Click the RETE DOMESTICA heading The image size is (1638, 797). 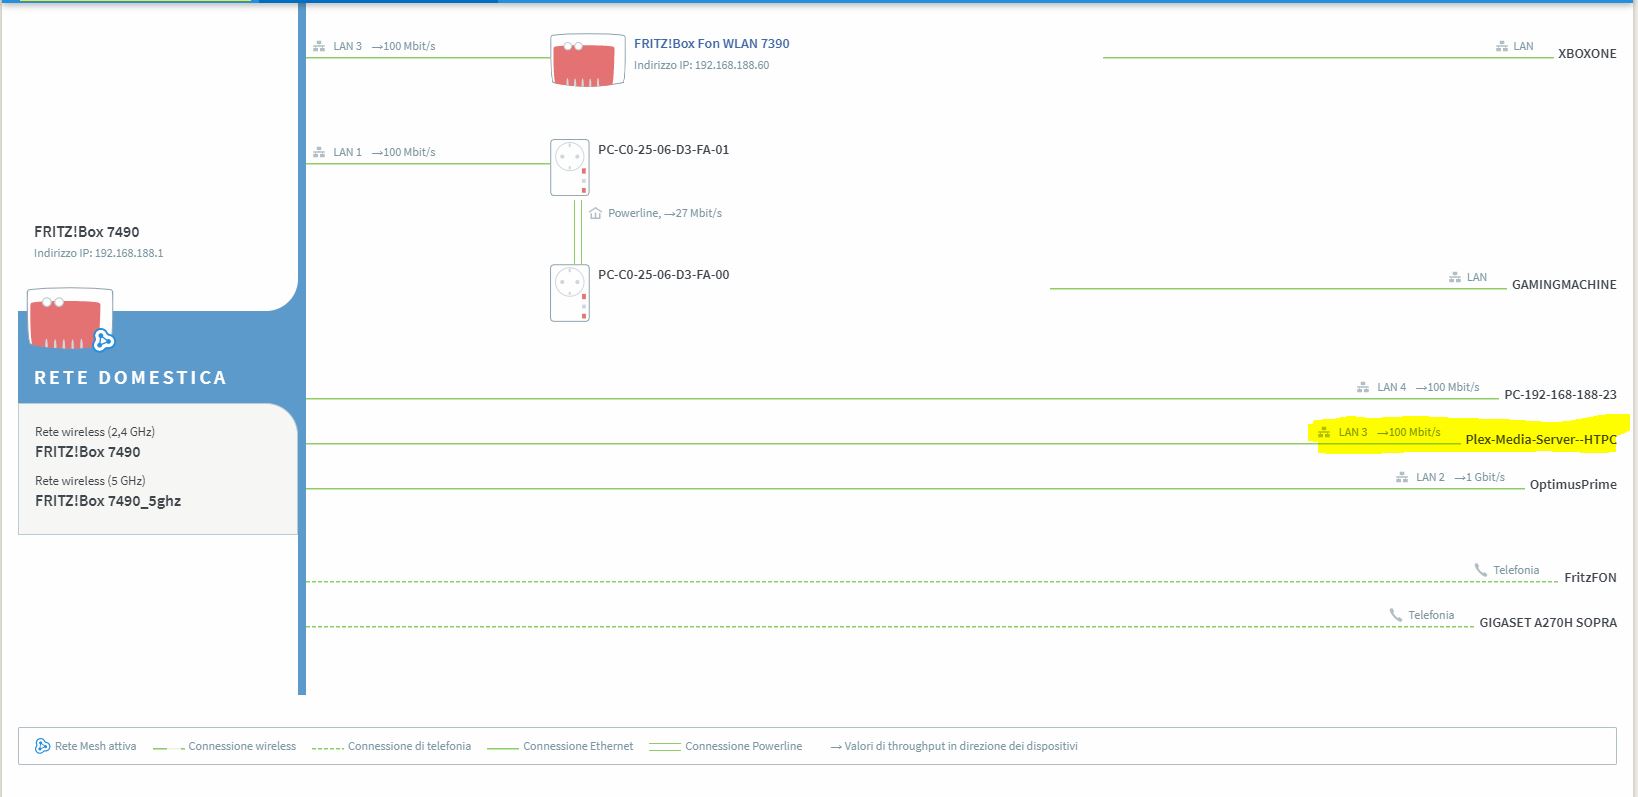[130, 378]
